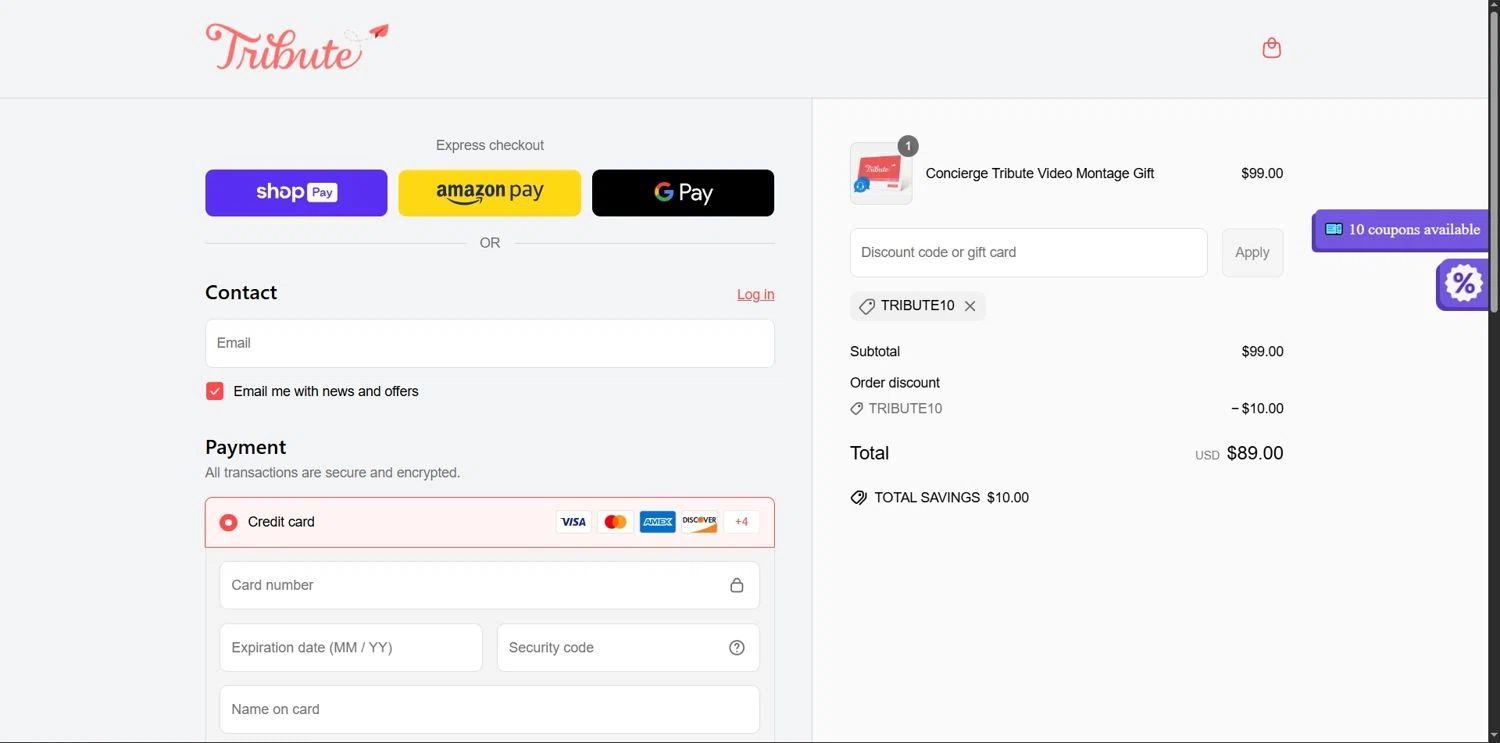The height and width of the screenshot is (743, 1500).
Task: Click the Concierge Tribute product thumbnail
Action: click(881, 174)
